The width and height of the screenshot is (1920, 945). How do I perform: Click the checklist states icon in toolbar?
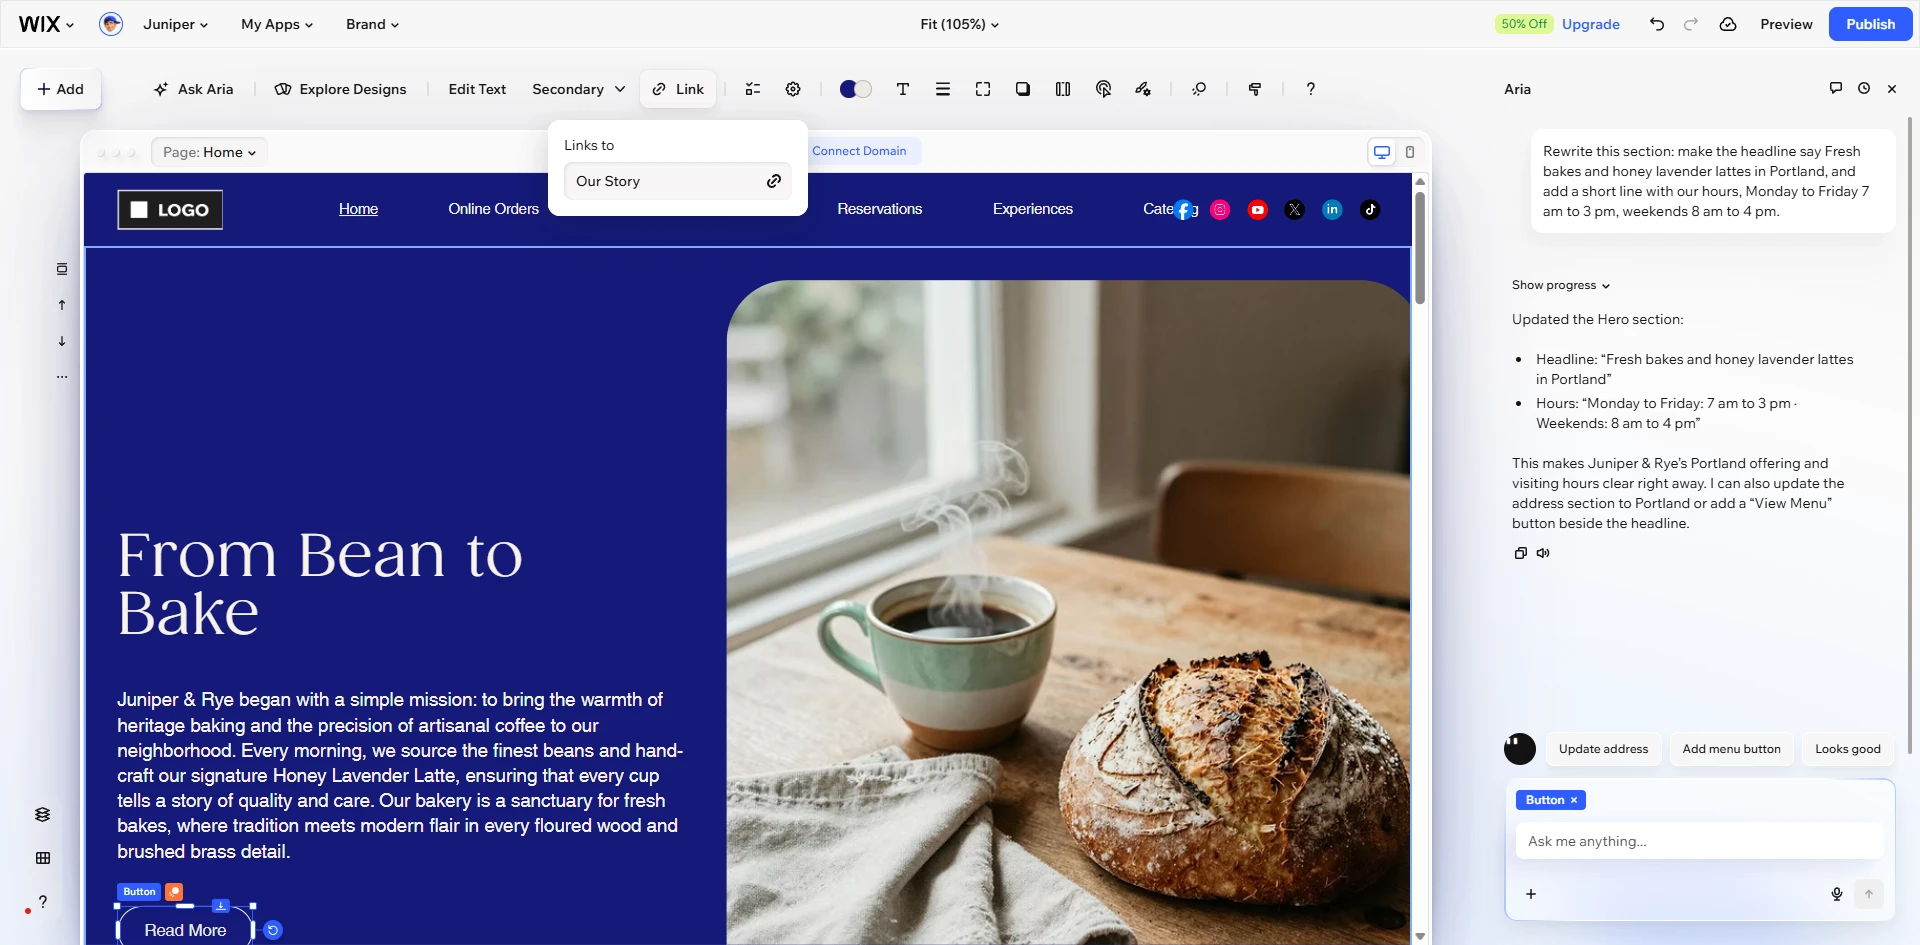753,89
